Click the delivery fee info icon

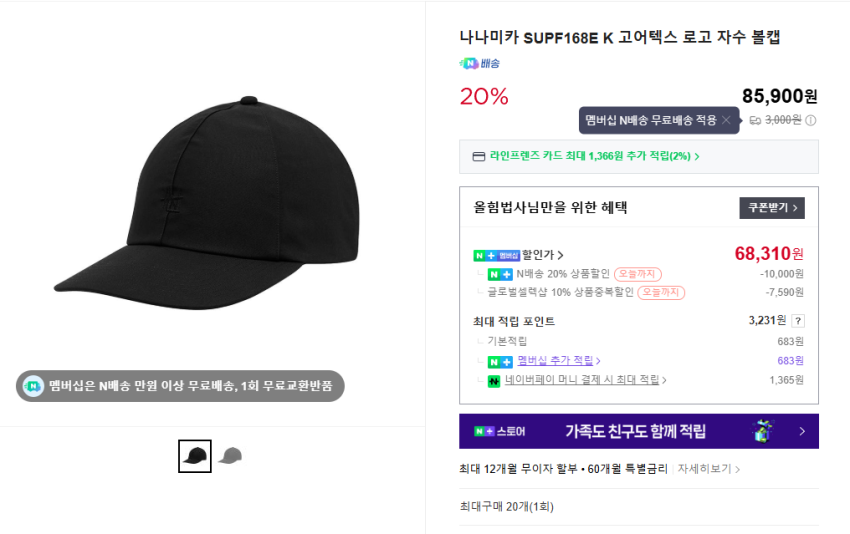[811, 120]
